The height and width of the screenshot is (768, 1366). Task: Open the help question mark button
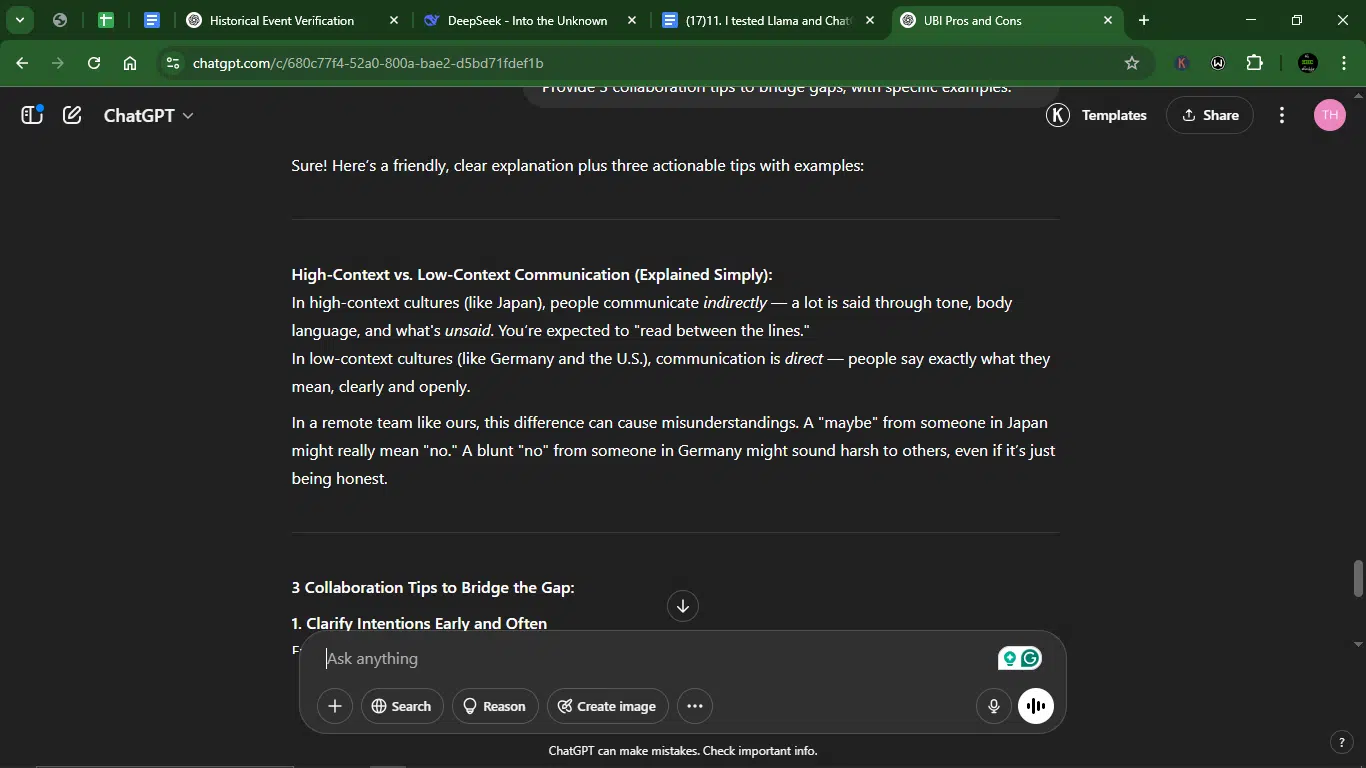(x=1342, y=742)
